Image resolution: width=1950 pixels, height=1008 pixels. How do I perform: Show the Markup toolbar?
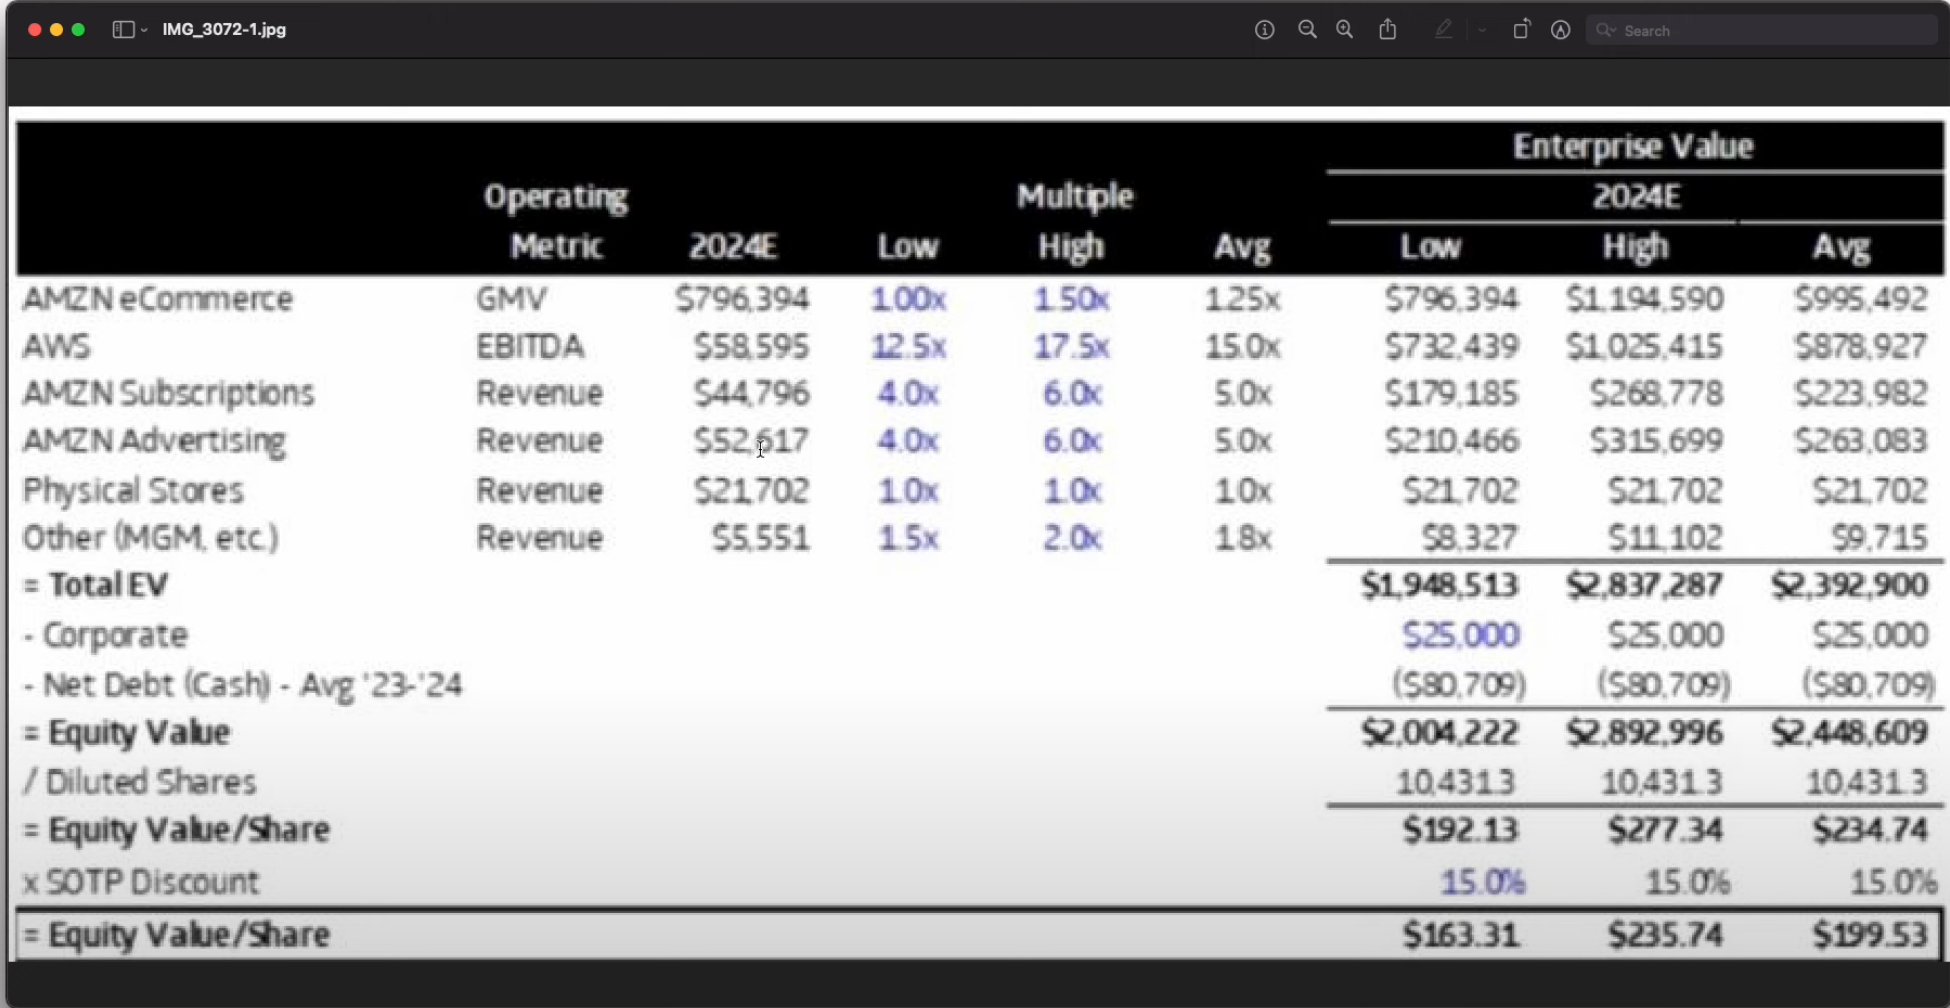[x=1560, y=30]
